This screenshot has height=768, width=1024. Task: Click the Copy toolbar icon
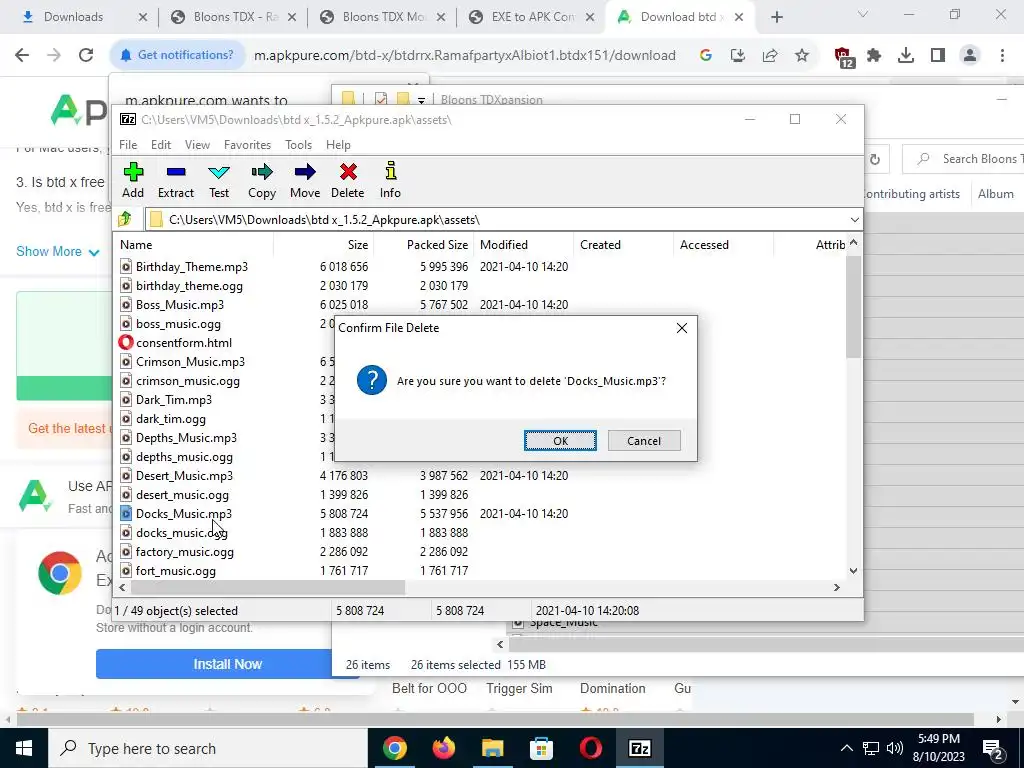click(262, 172)
